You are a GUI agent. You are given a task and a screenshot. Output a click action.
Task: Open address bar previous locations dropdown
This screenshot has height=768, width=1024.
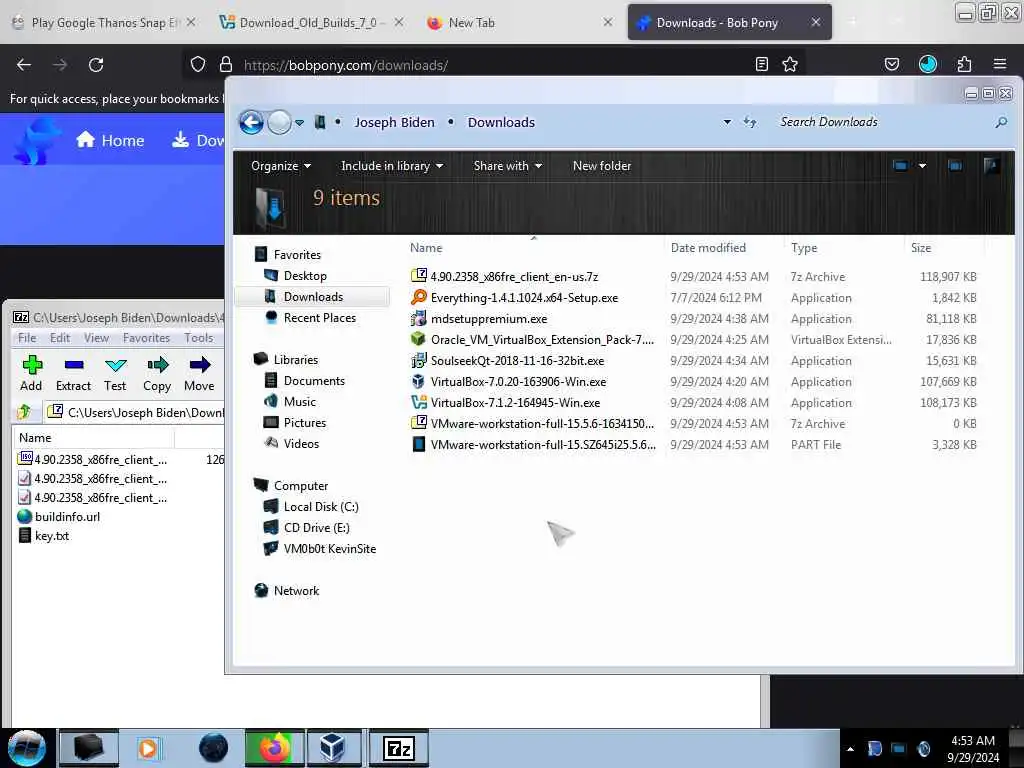(727, 122)
